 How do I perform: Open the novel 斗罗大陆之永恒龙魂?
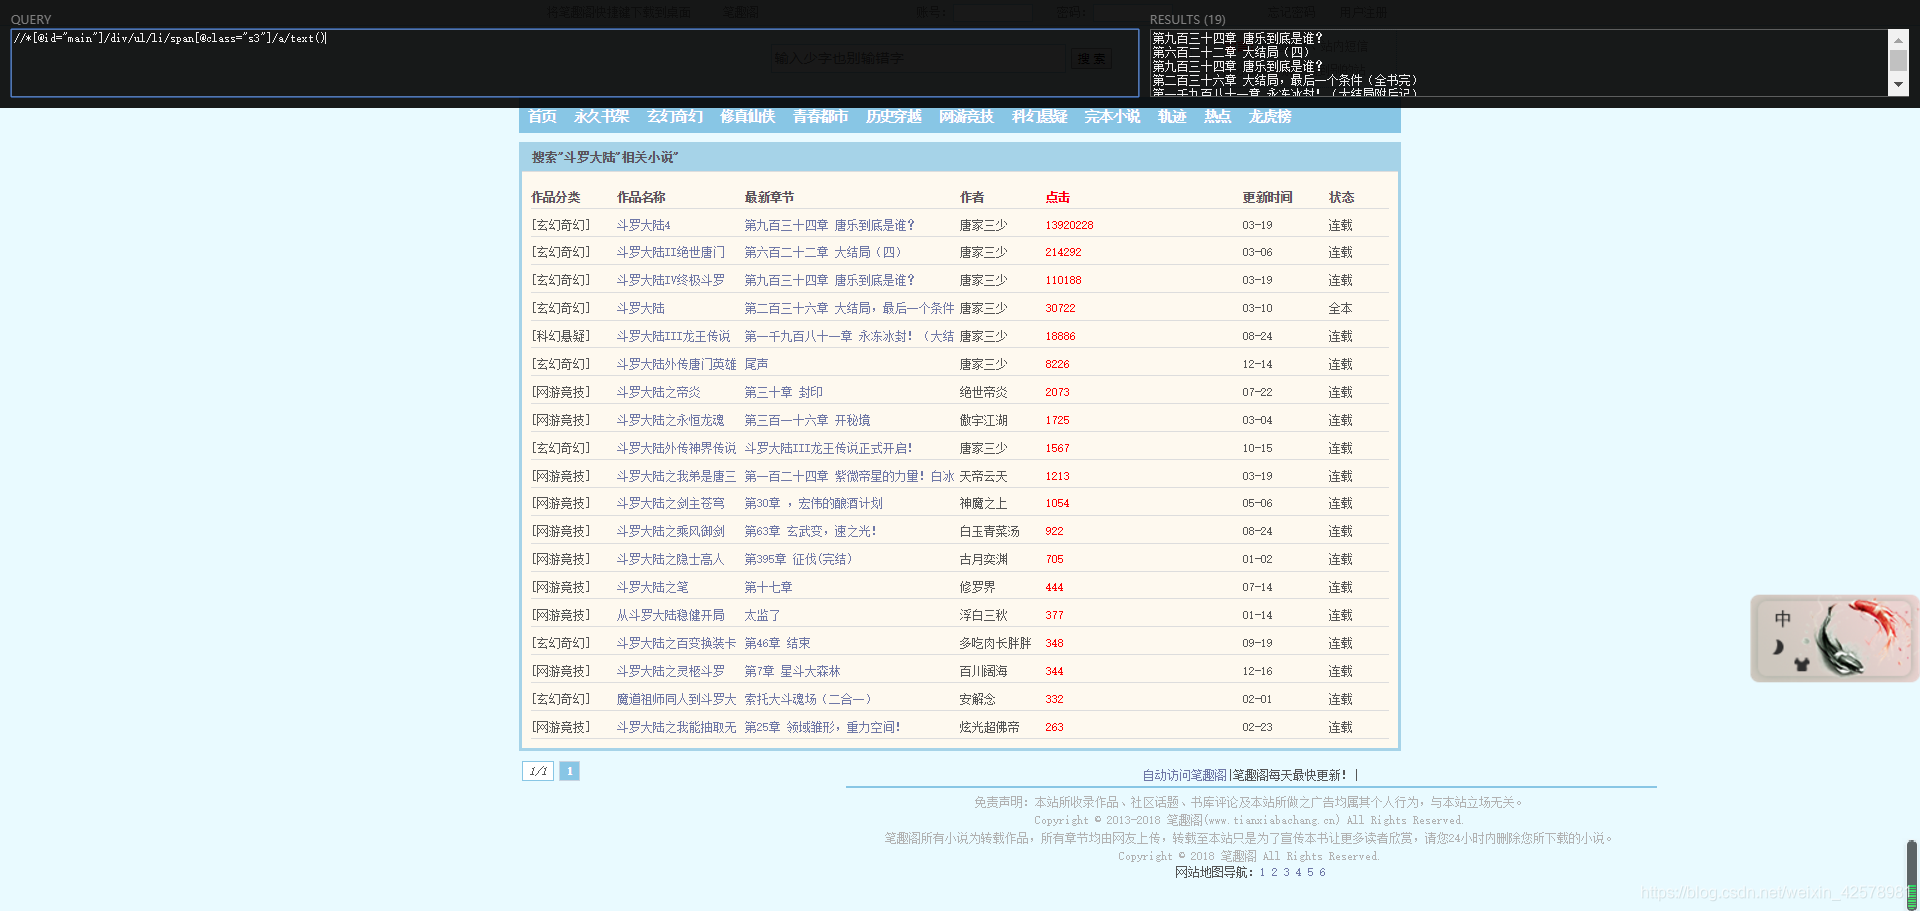coord(670,421)
